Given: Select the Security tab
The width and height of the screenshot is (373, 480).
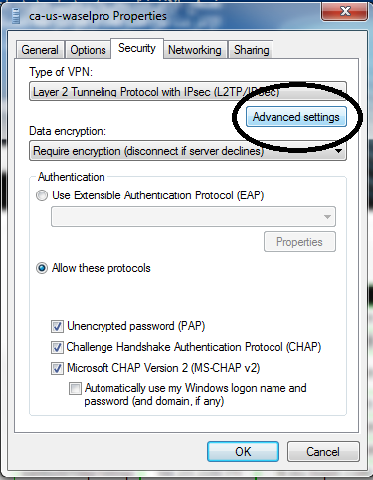Looking at the screenshot, I should point(137,48).
